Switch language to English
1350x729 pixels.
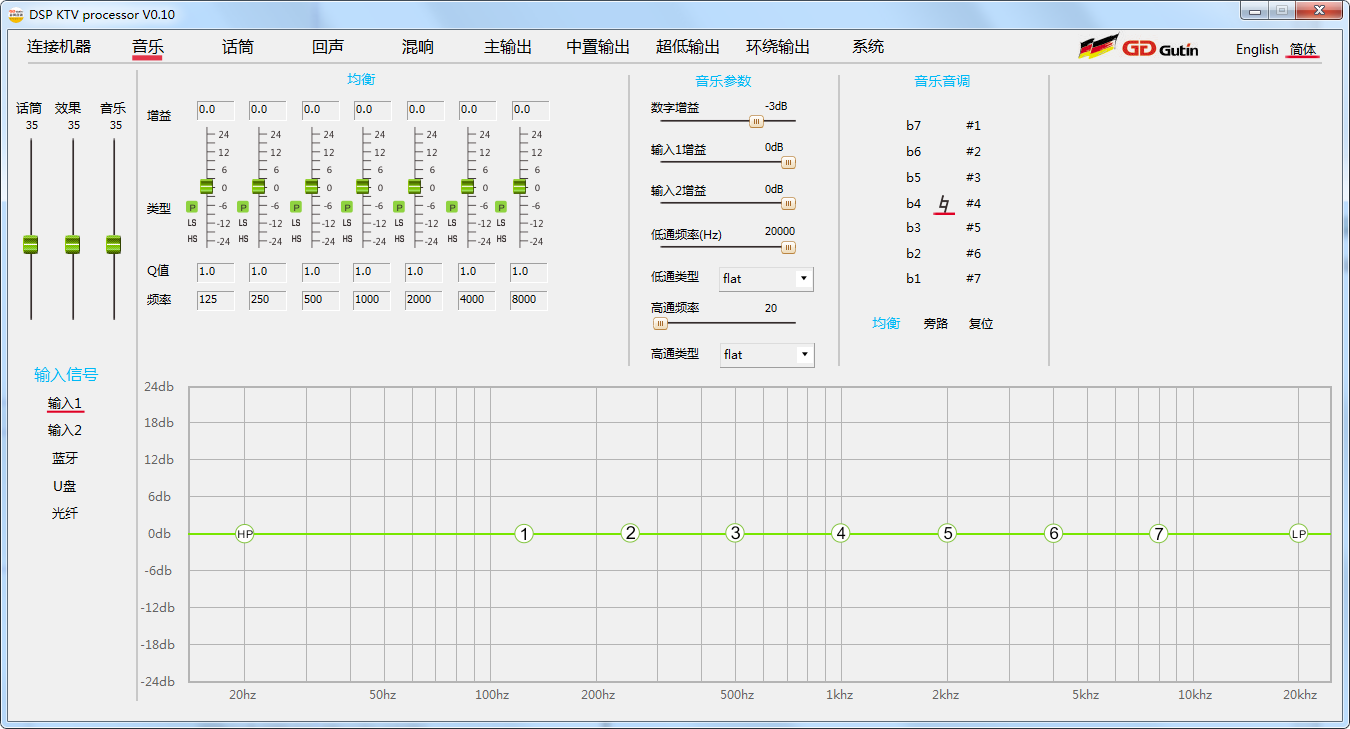pyautogui.click(x=1257, y=49)
